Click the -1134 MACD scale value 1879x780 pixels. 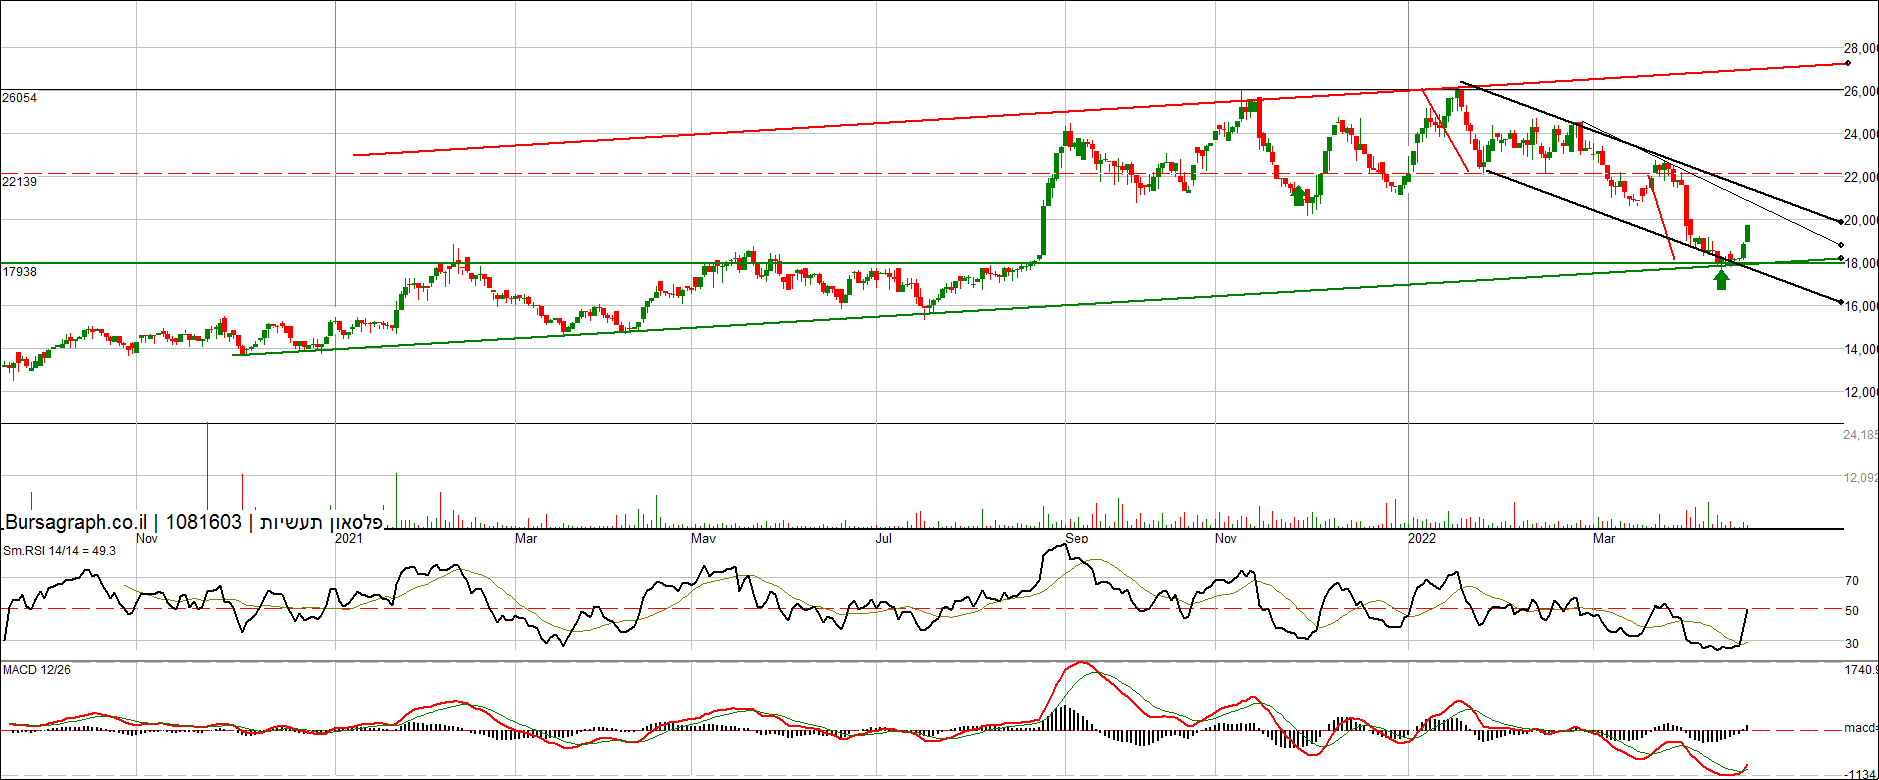[1861, 775]
